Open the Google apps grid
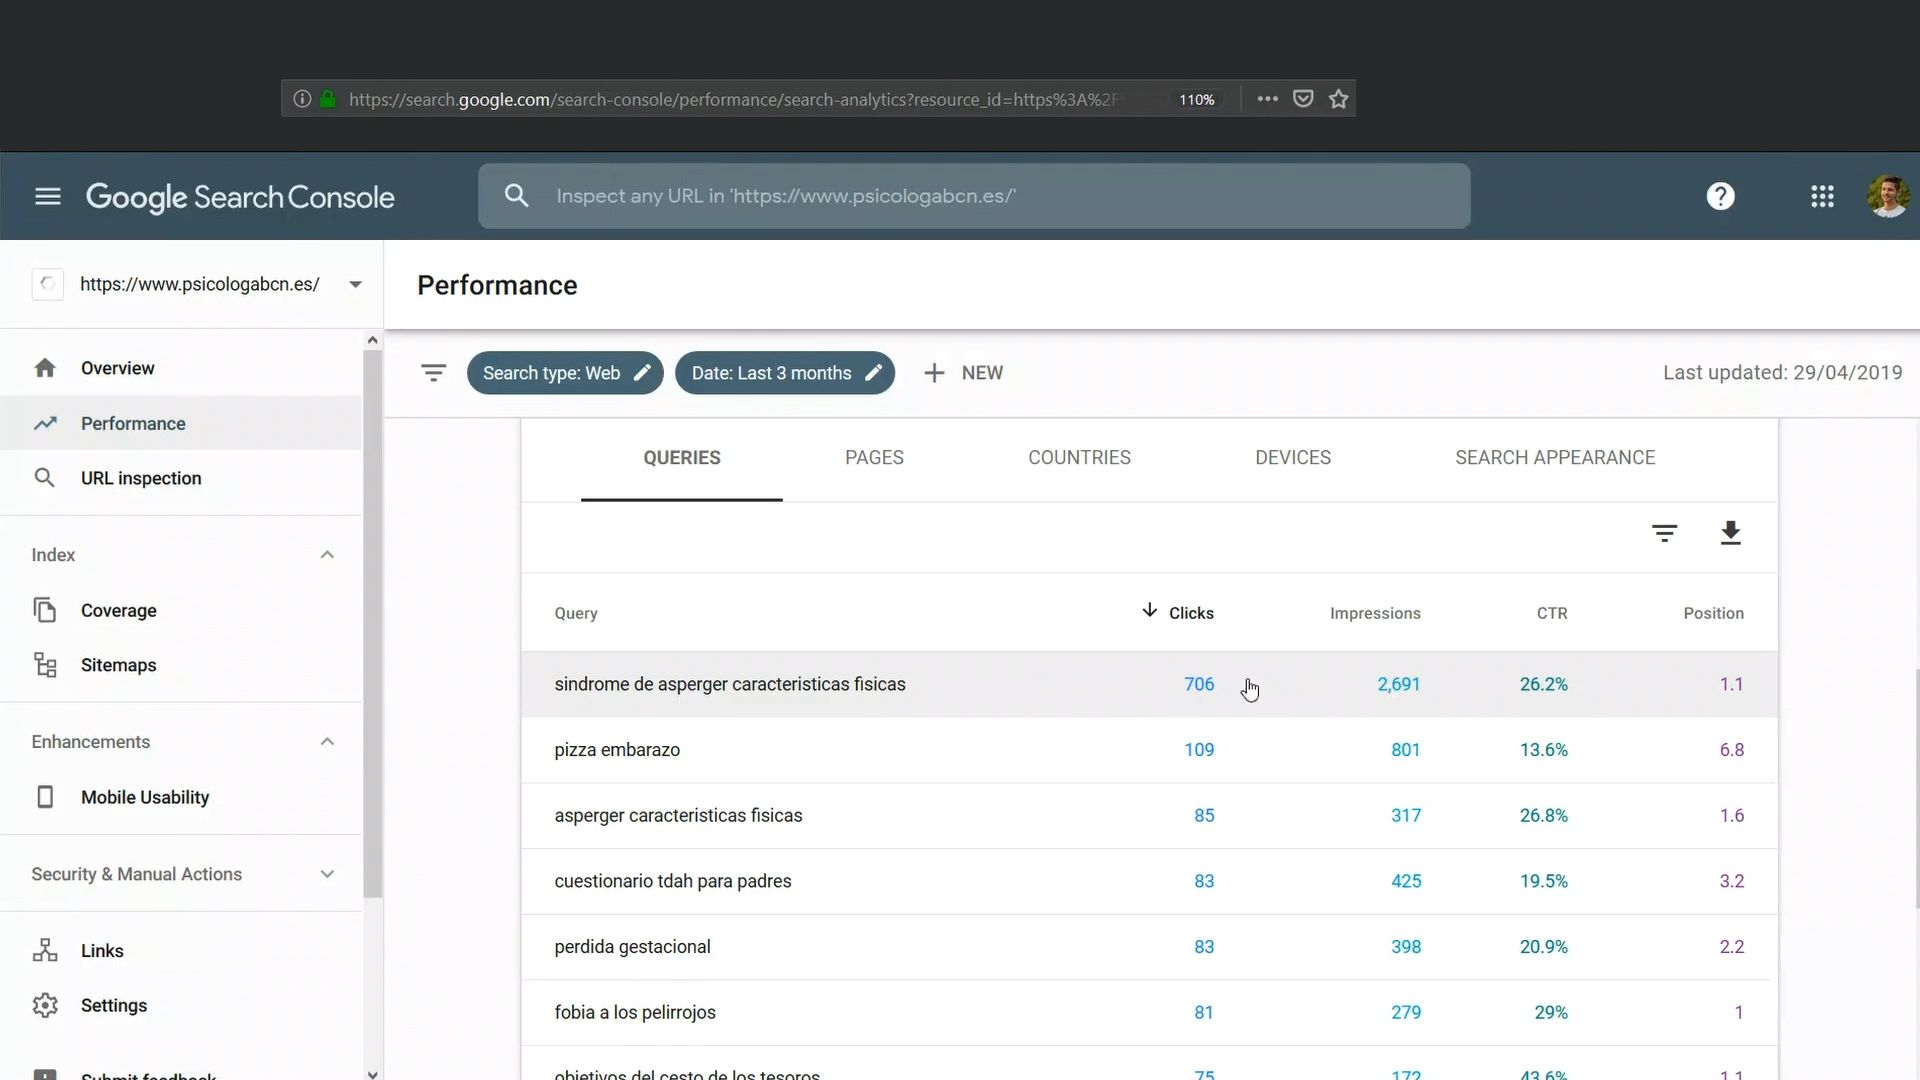Viewport: 1920px width, 1080px height. pyautogui.click(x=1822, y=196)
